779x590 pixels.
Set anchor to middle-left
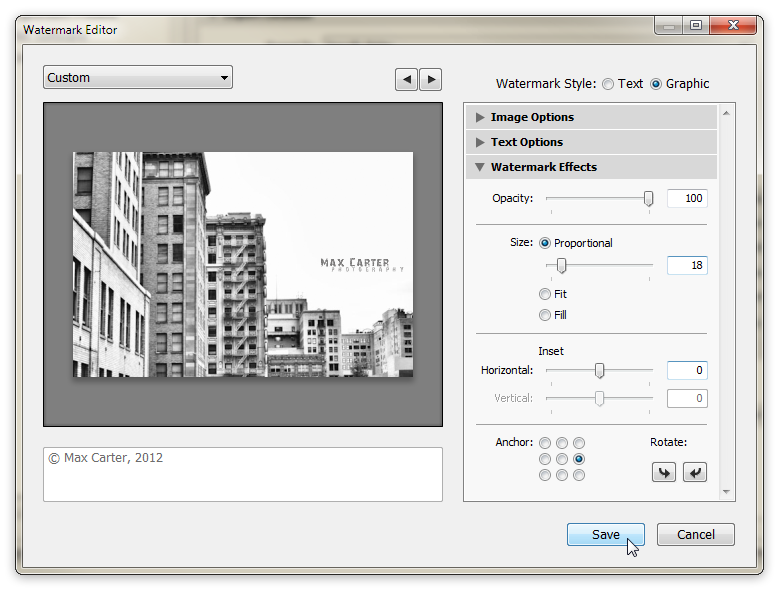point(545,459)
